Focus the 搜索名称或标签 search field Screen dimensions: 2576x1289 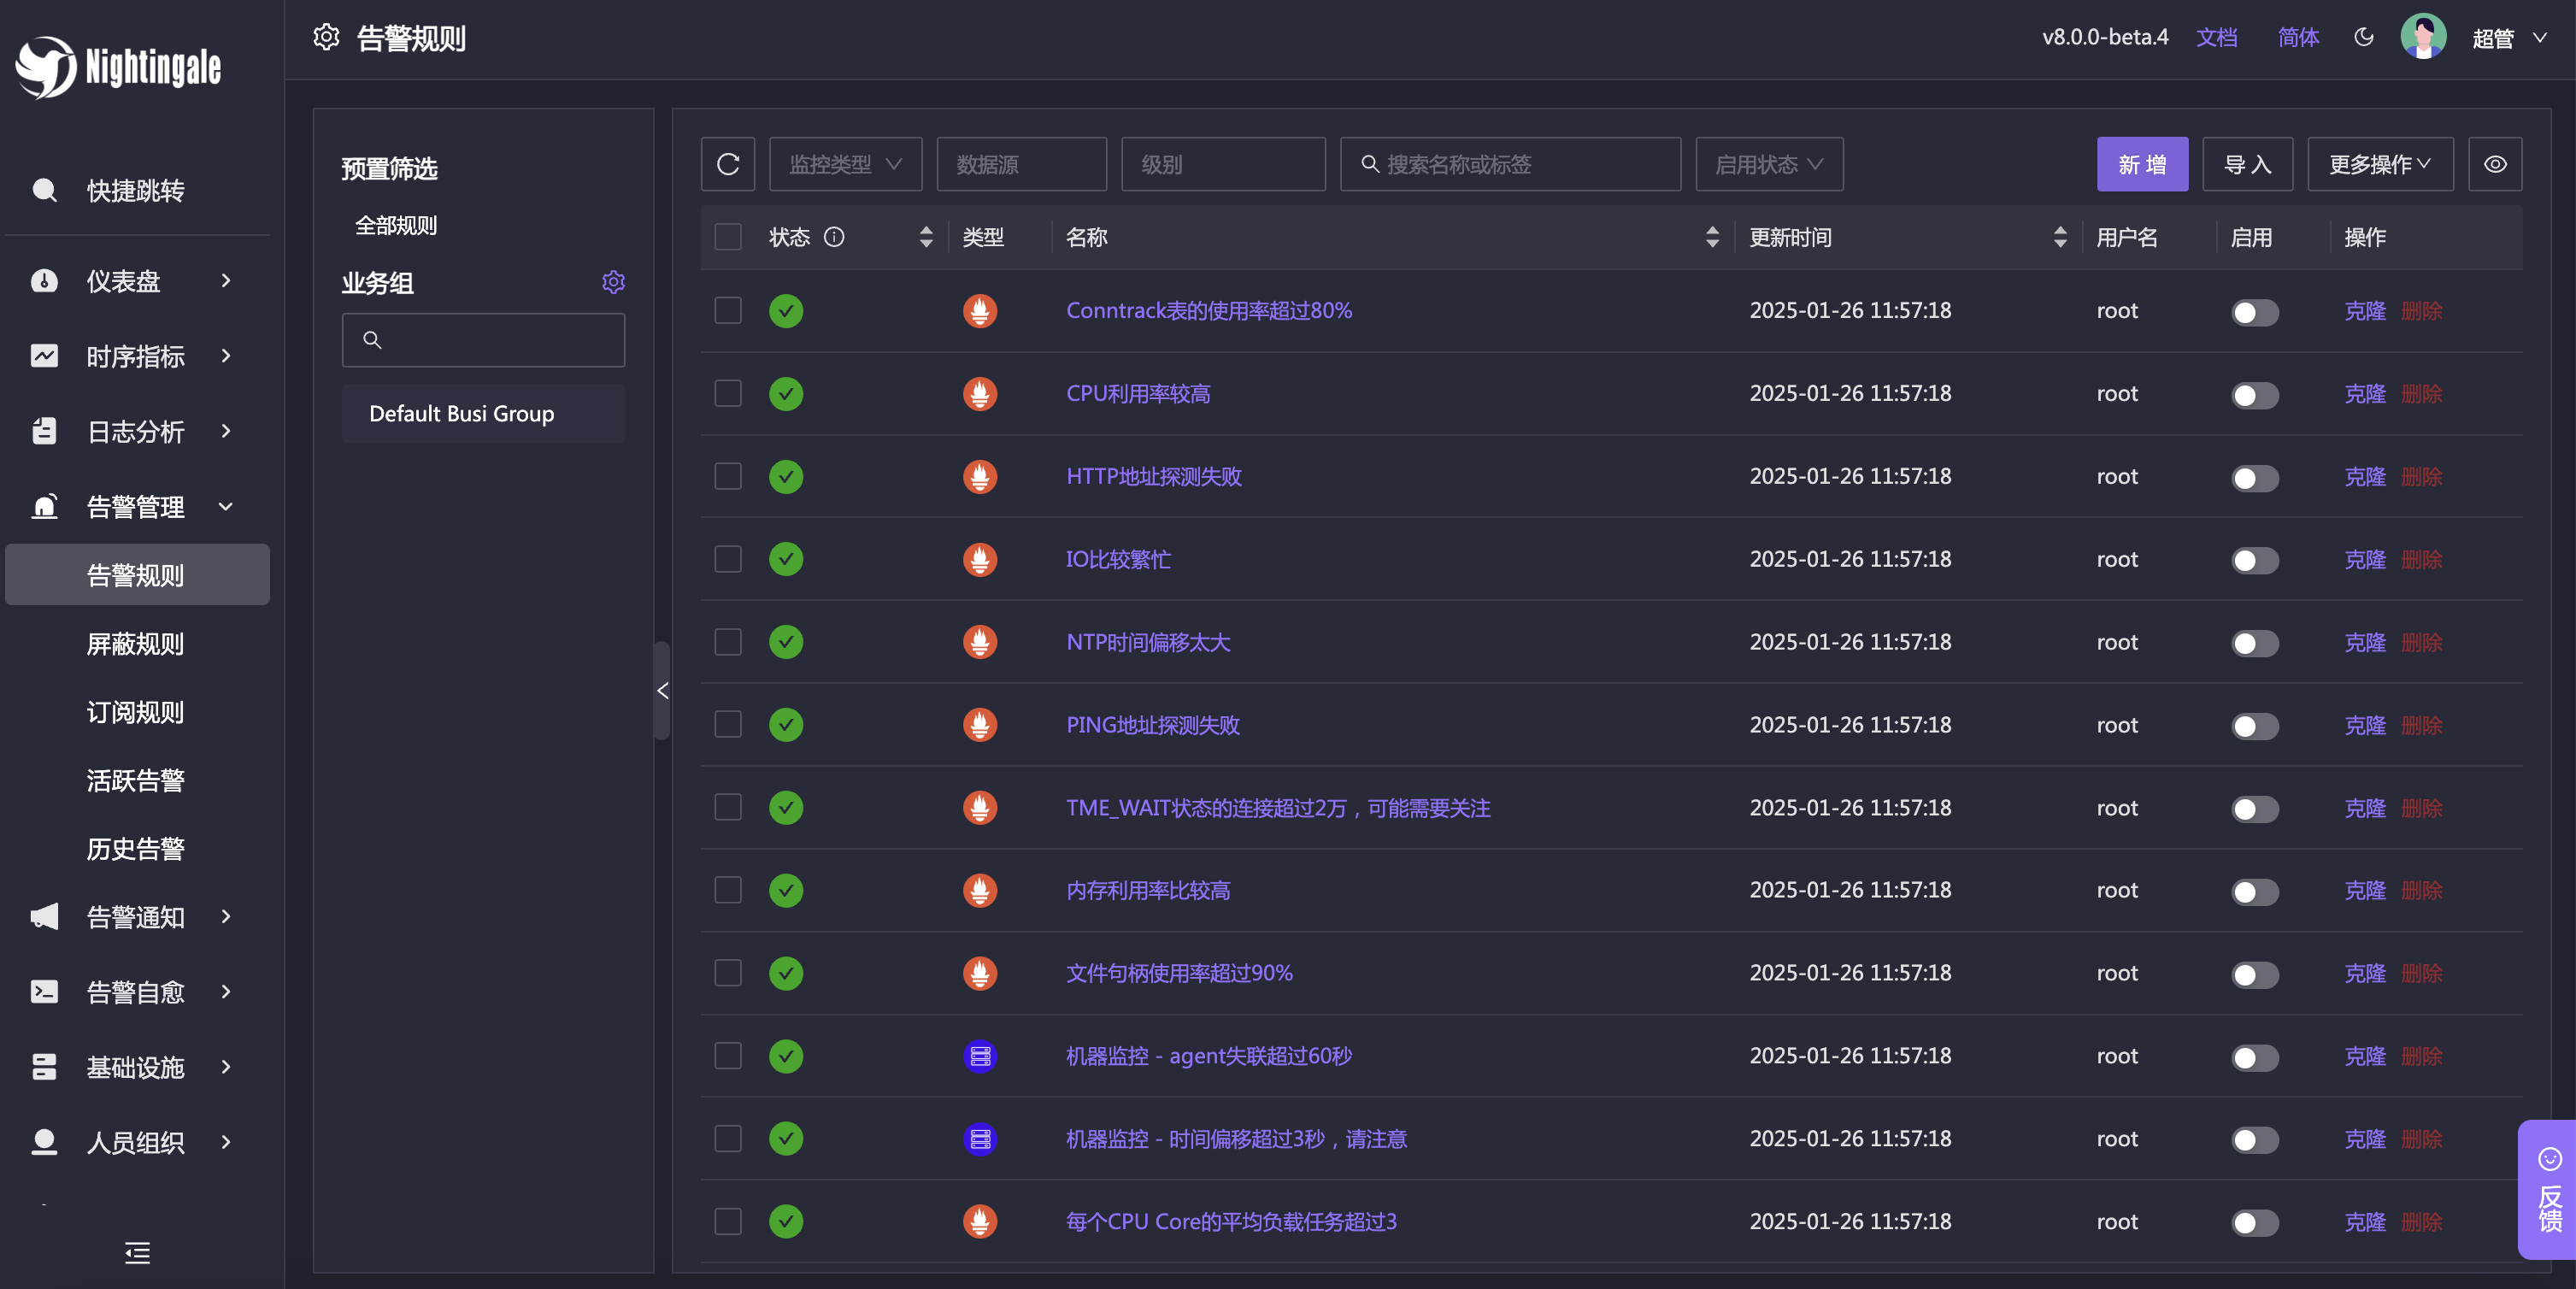(1510, 164)
